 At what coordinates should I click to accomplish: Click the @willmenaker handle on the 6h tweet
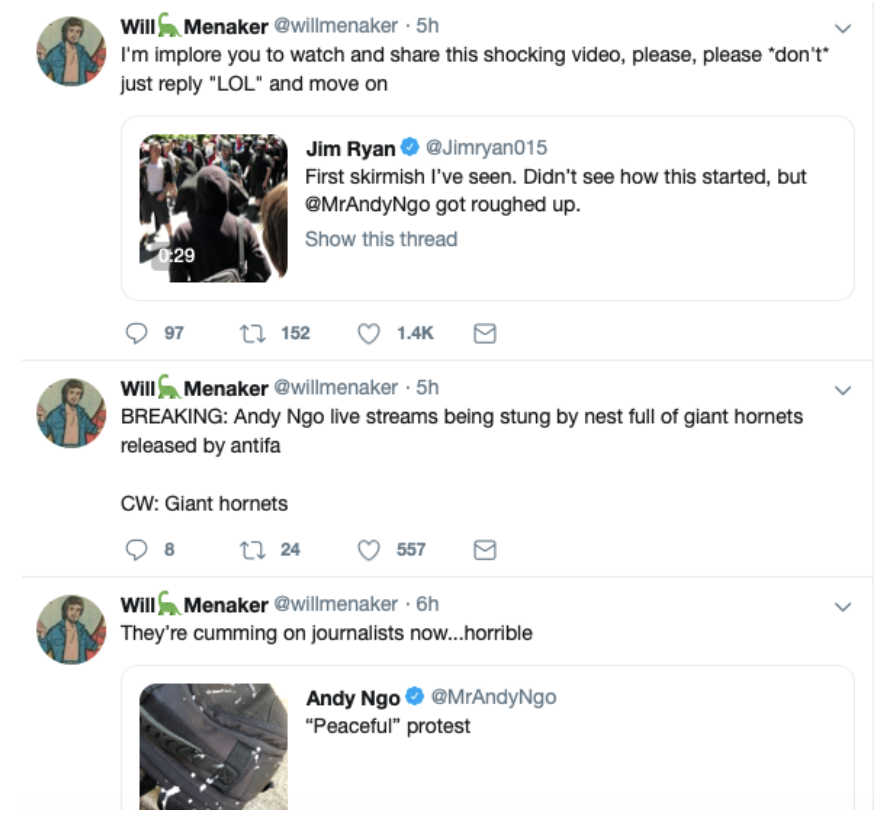click(x=336, y=604)
